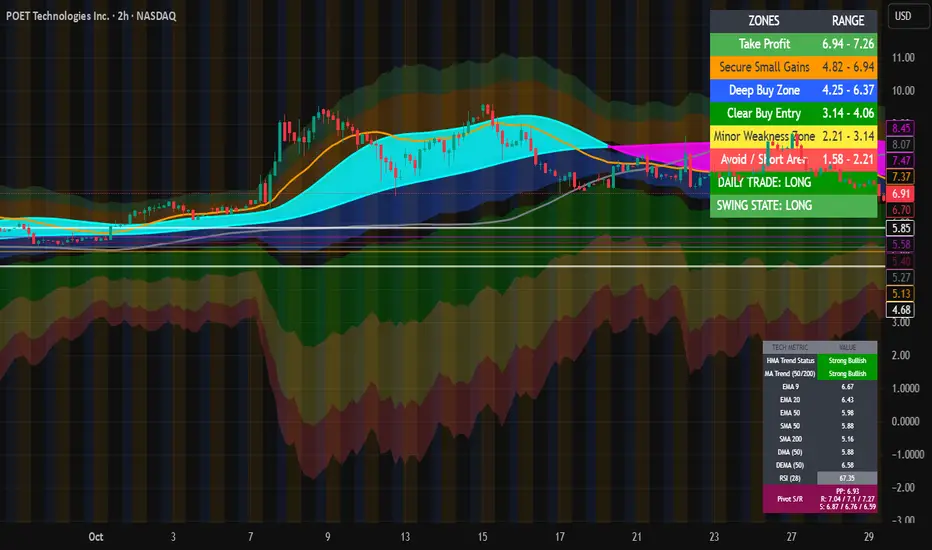Screen dimensions: 932x550
Task: Click the Pivot S/R label
Action: click(x=790, y=499)
